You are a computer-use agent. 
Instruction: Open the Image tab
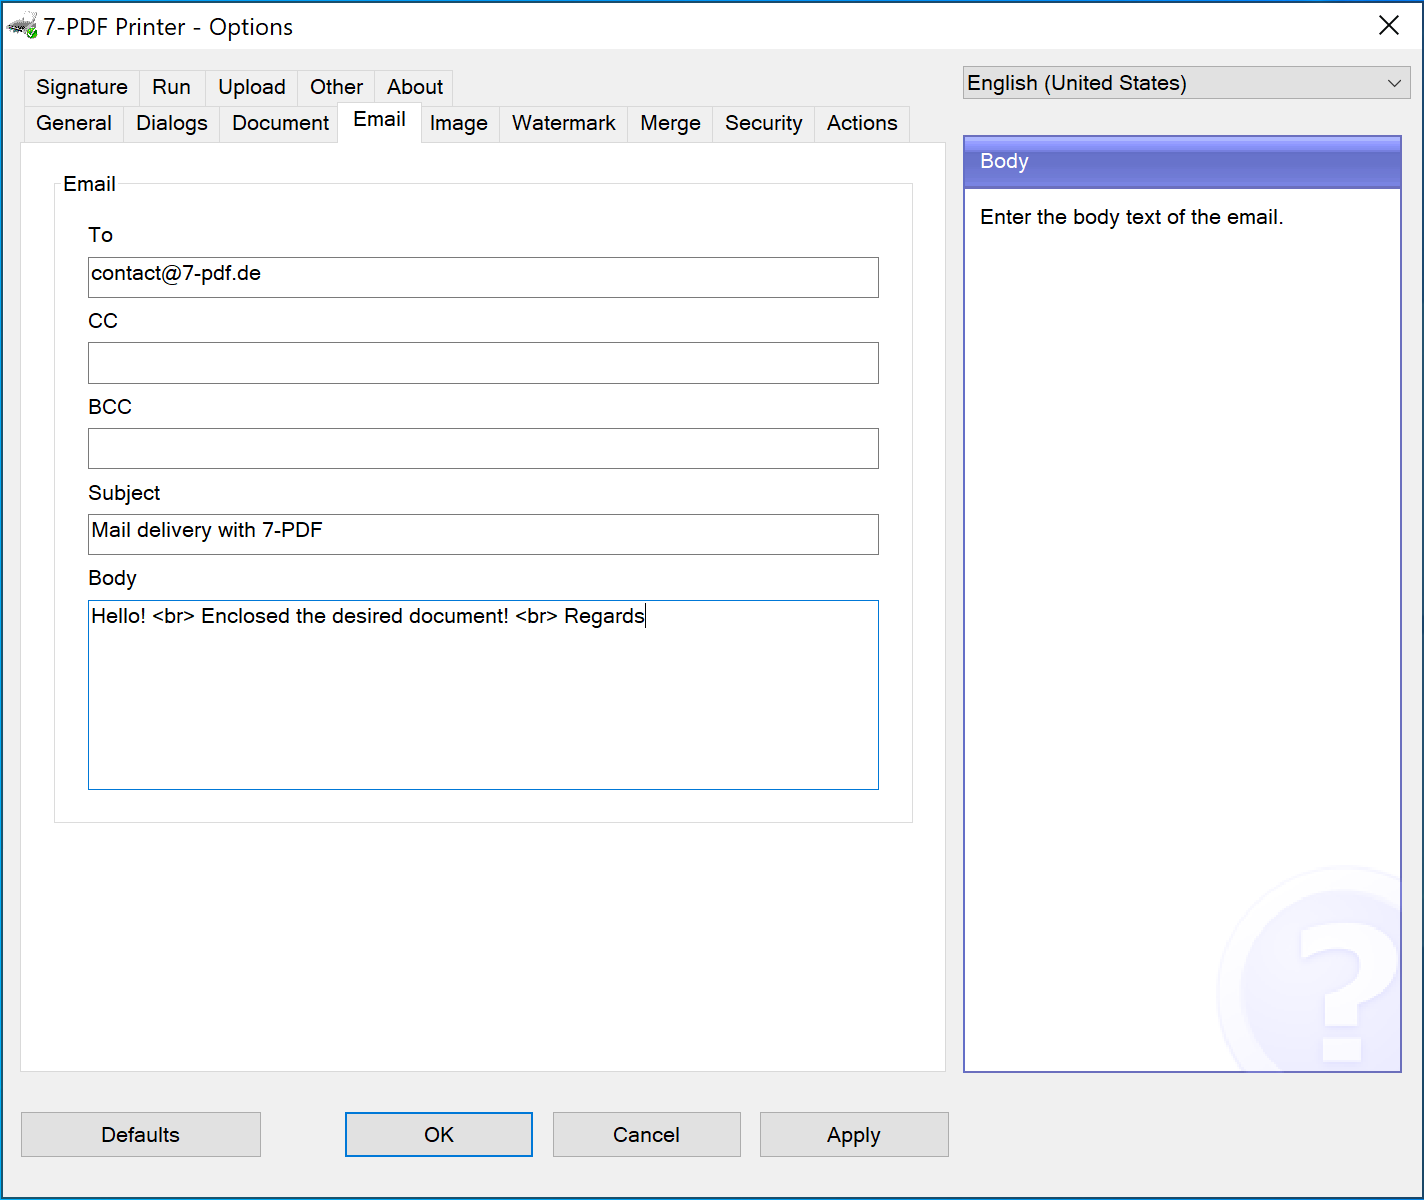[x=459, y=123]
